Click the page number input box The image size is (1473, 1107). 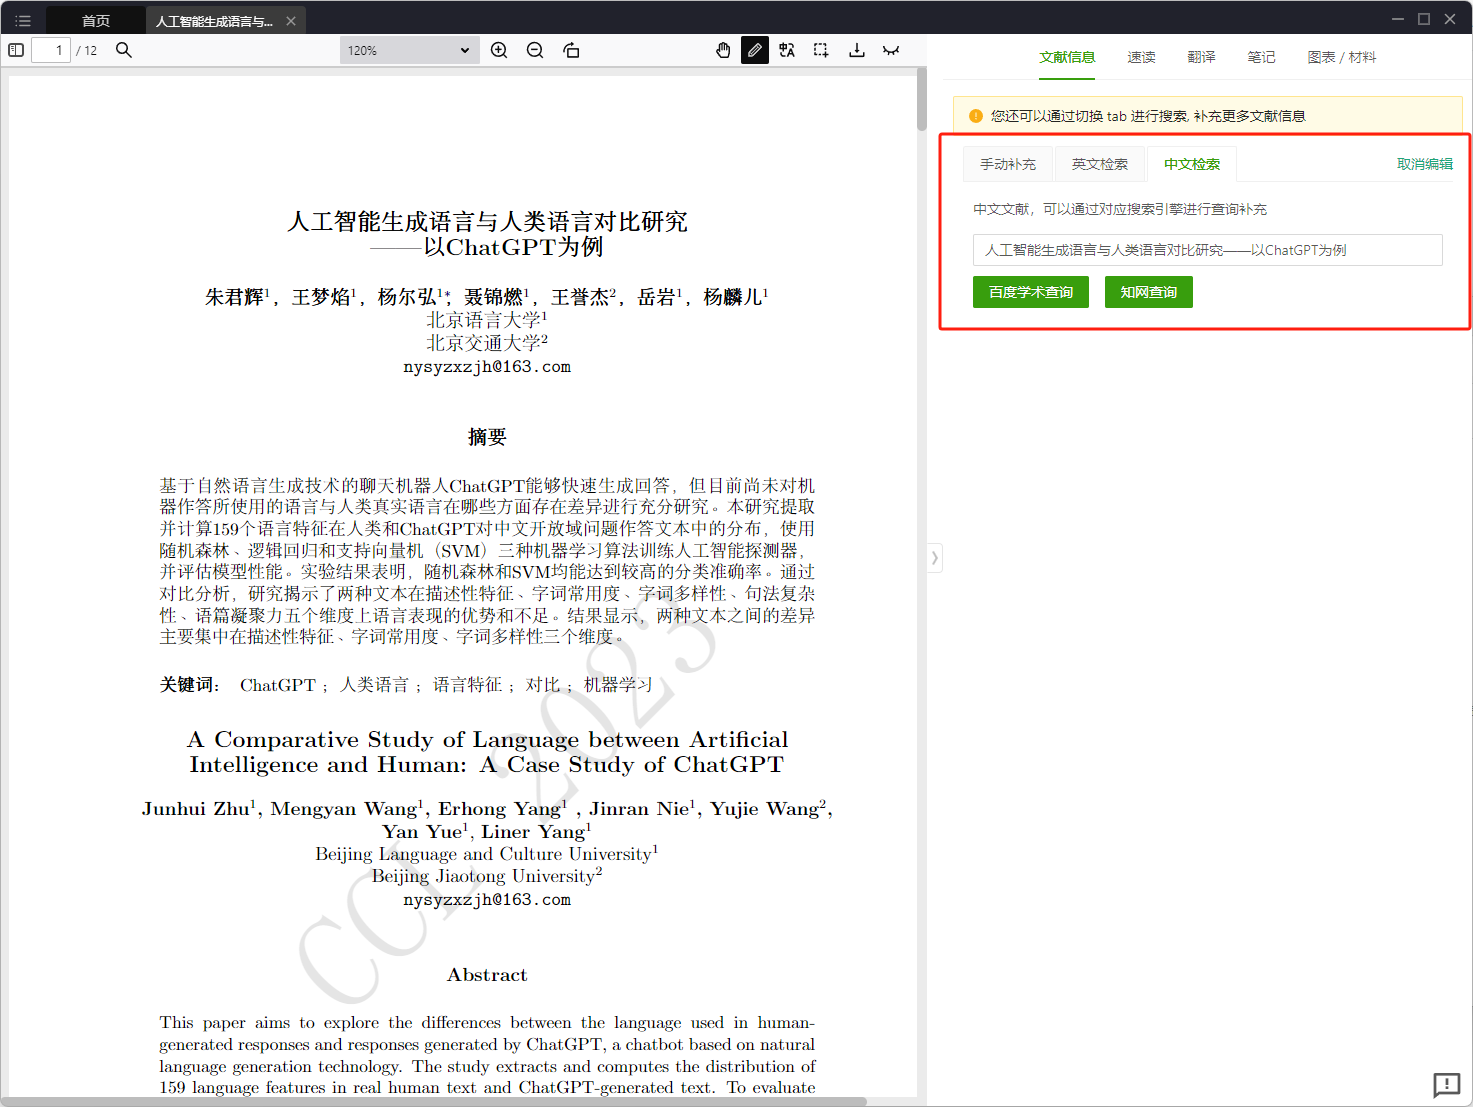(51, 50)
